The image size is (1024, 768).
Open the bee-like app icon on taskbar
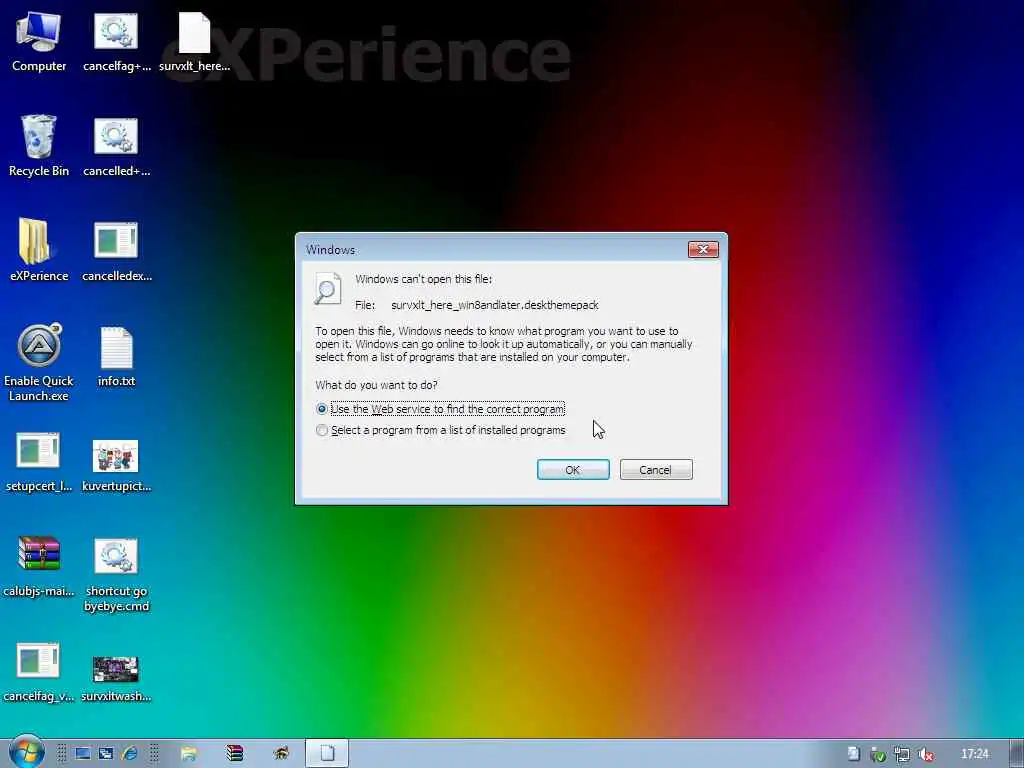tap(281, 754)
